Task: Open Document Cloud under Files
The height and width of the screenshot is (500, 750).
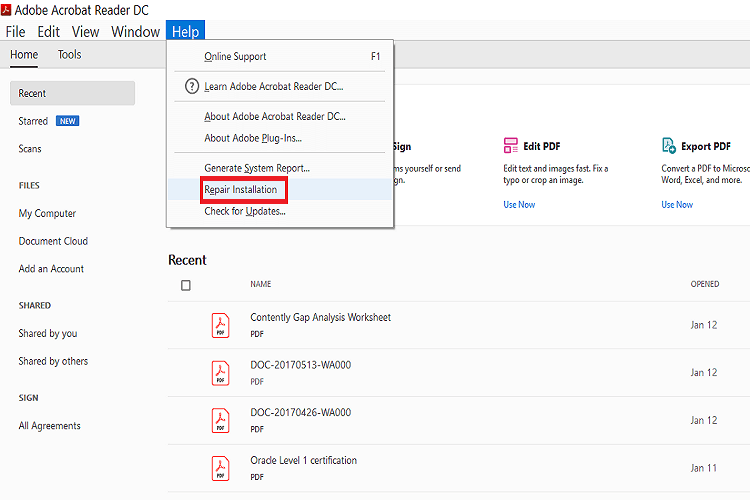Action: coord(53,241)
